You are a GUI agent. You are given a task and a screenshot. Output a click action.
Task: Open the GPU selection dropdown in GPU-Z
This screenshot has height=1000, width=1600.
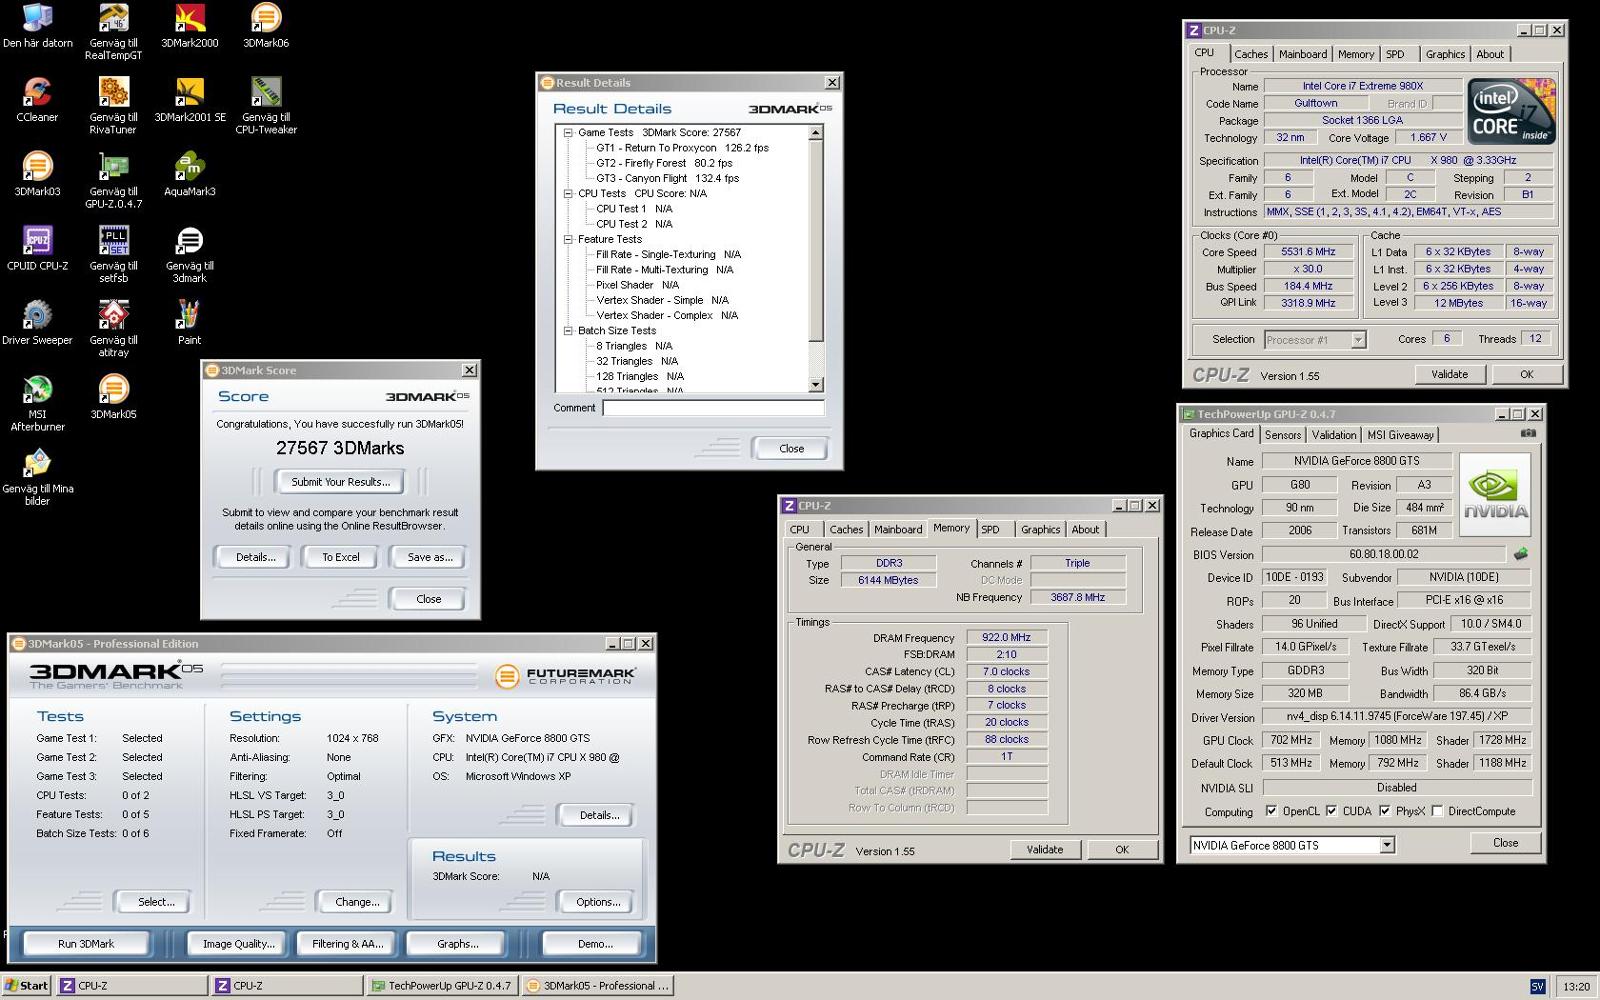tap(1387, 845)
